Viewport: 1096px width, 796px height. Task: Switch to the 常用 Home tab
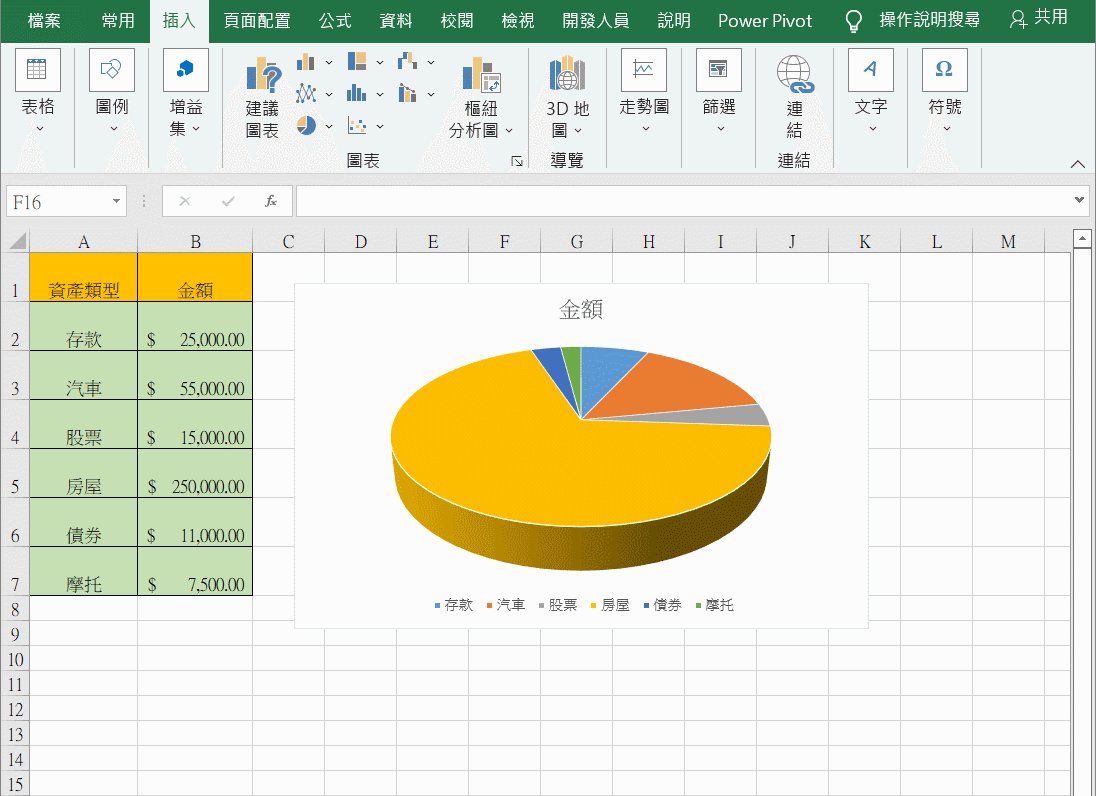[117, 21]
